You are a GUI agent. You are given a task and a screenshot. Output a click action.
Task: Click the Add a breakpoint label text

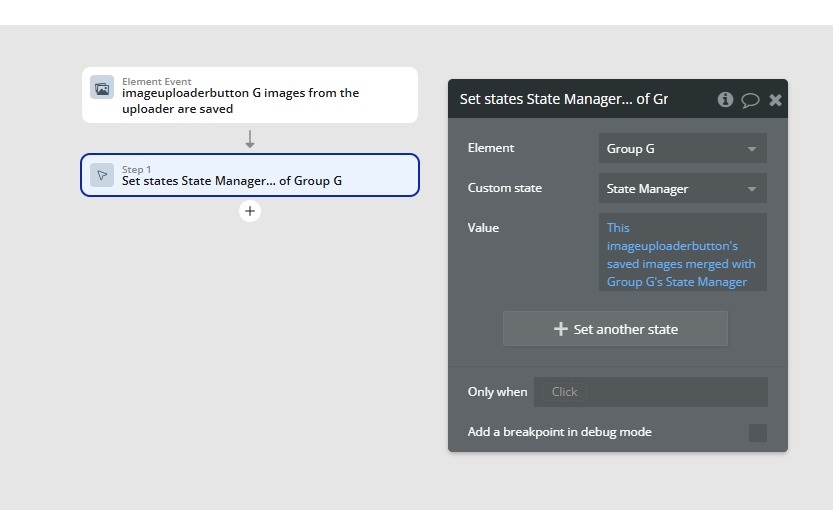[x=560, y=432]
